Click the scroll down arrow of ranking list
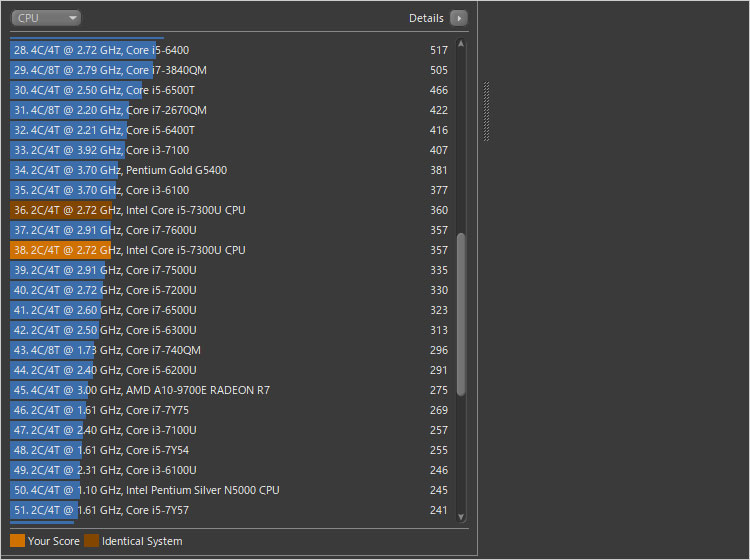This screenshot has width=750, height=560. [461, 516]
